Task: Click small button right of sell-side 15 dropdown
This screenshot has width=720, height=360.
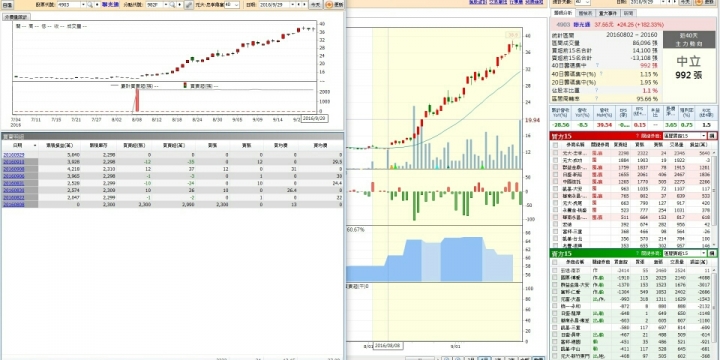Action: pyautogui.click(x=712, y=253)
